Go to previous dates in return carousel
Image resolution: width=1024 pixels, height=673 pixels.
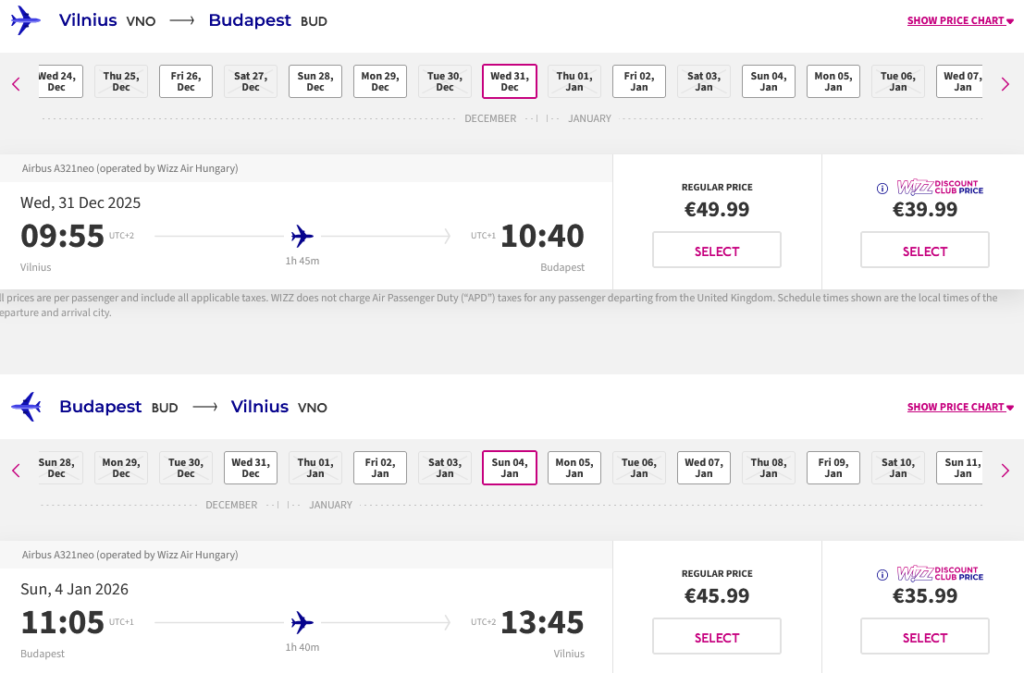click(x=16, y=470)
